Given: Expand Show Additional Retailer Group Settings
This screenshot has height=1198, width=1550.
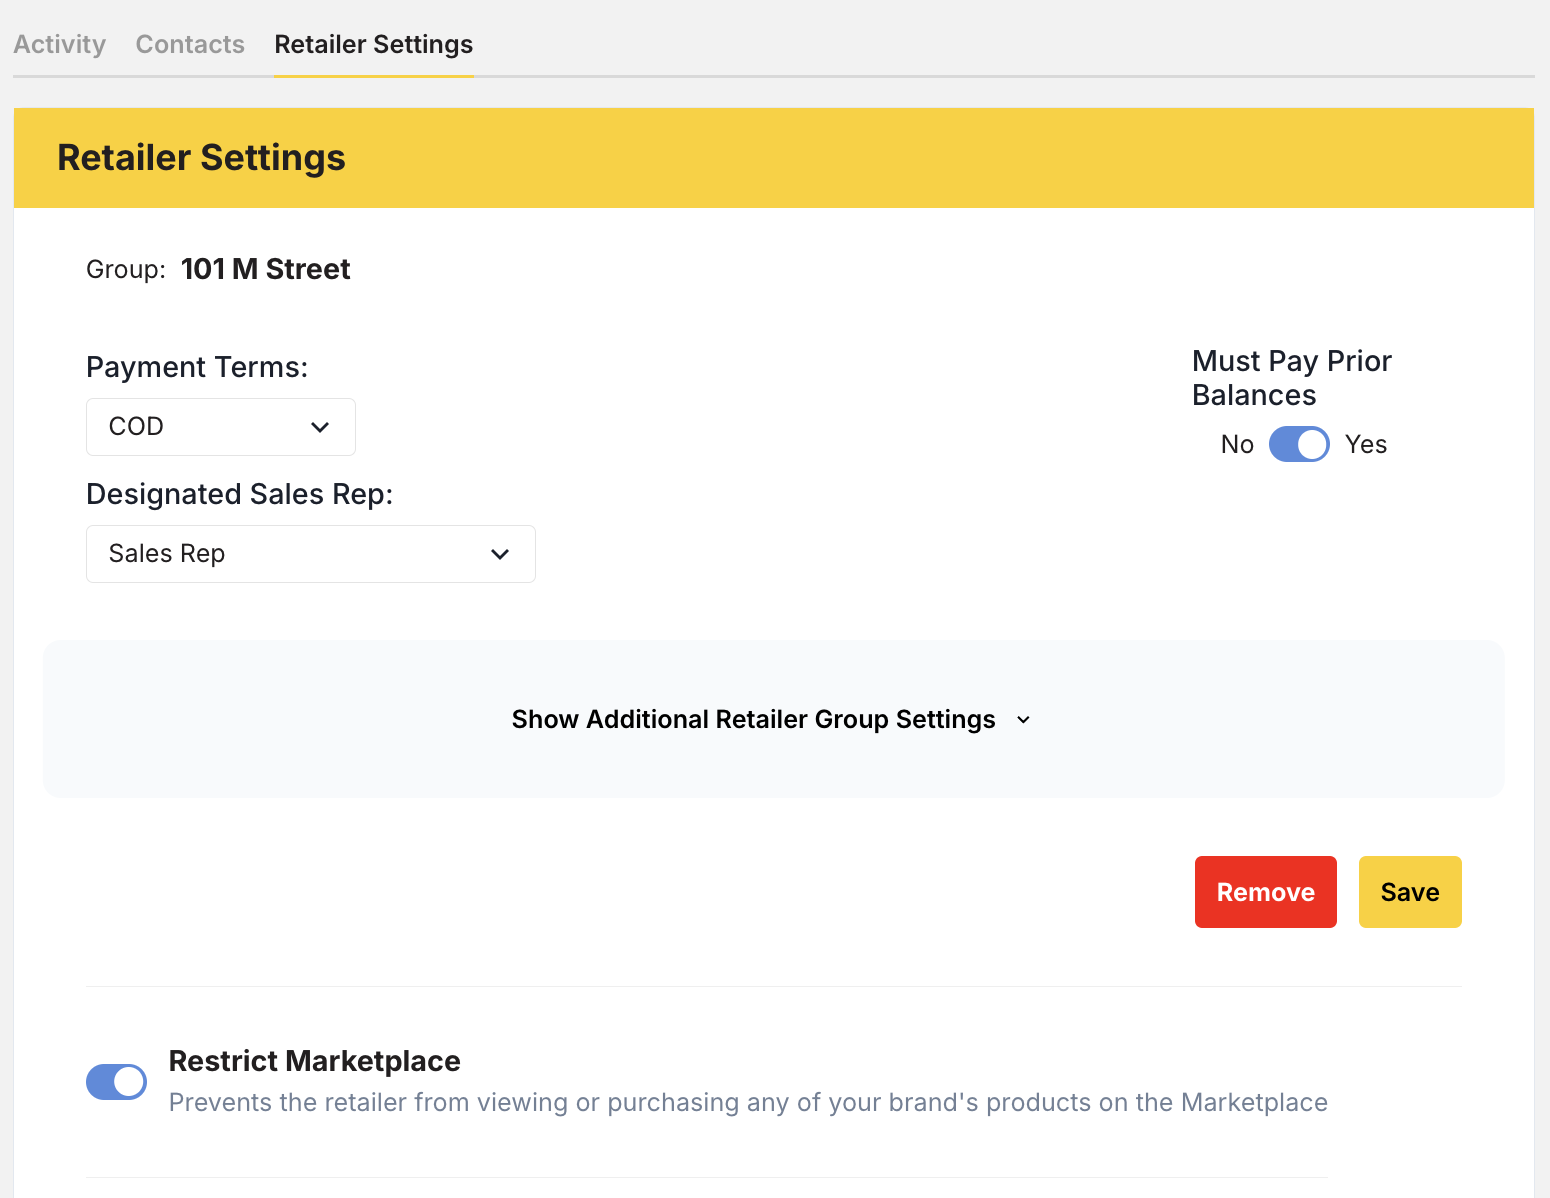Looking at the screenshot, I should (753, 720).
